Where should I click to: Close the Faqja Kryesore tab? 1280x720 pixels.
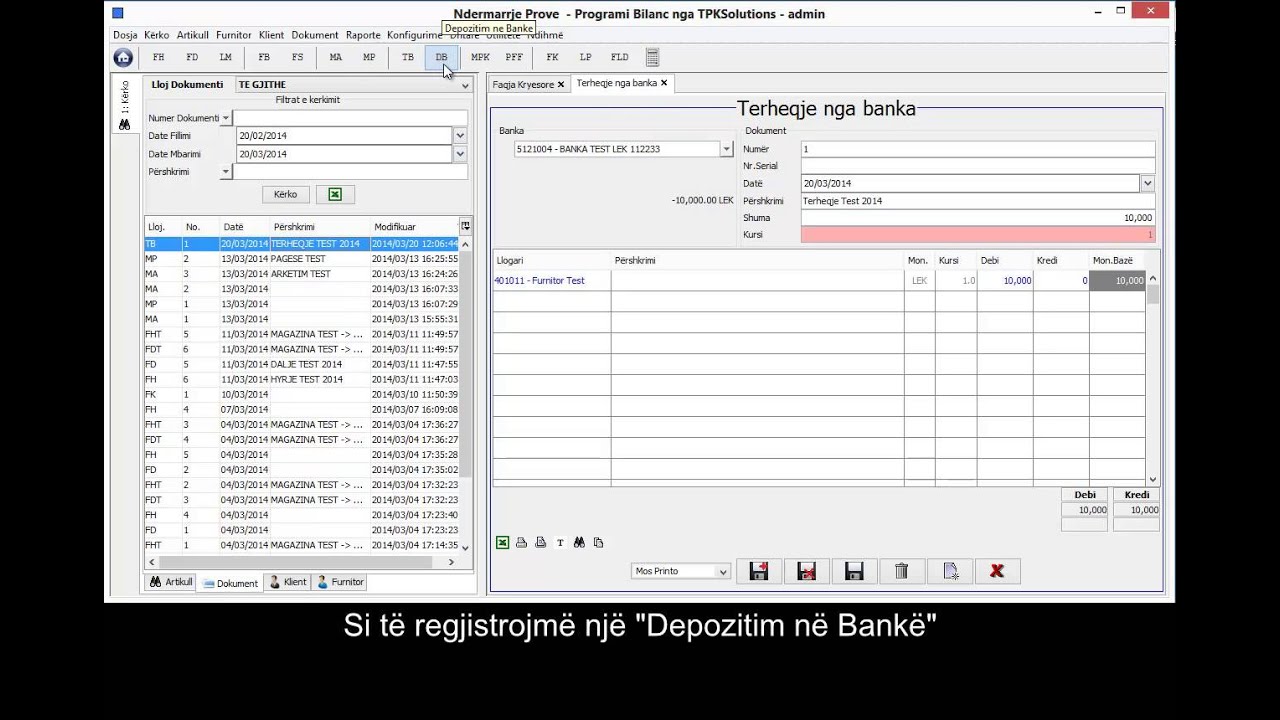point(561,85)
